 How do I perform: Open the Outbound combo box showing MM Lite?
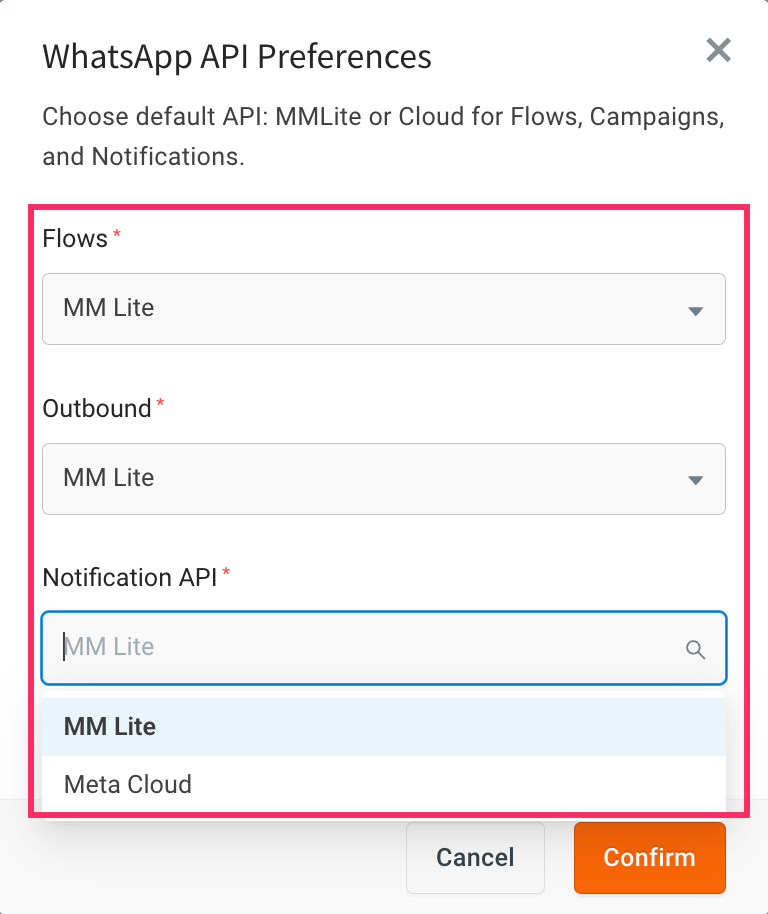[x=384, y=479]
